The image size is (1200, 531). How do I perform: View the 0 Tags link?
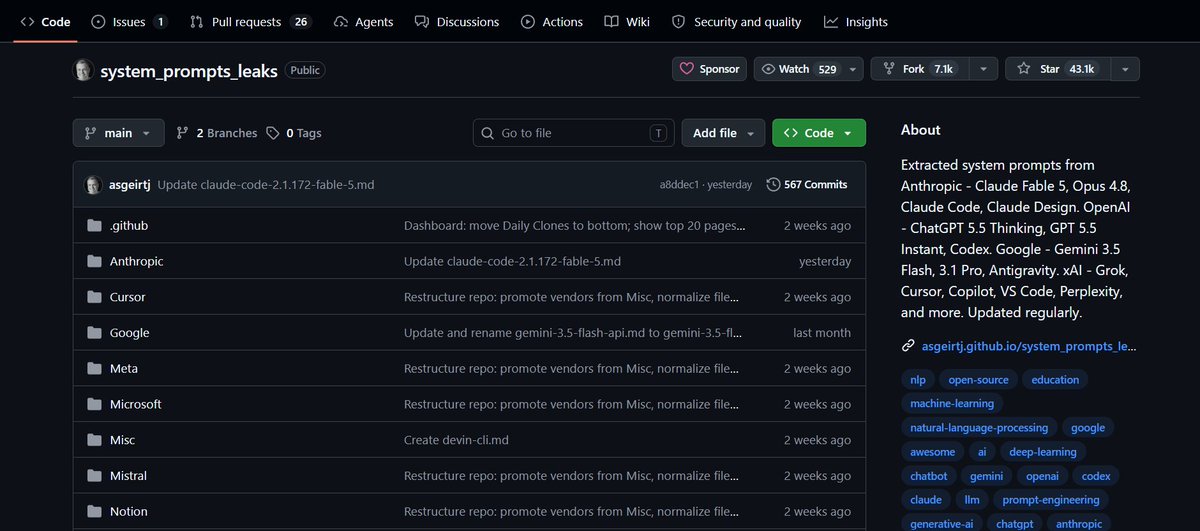[294, 133]
